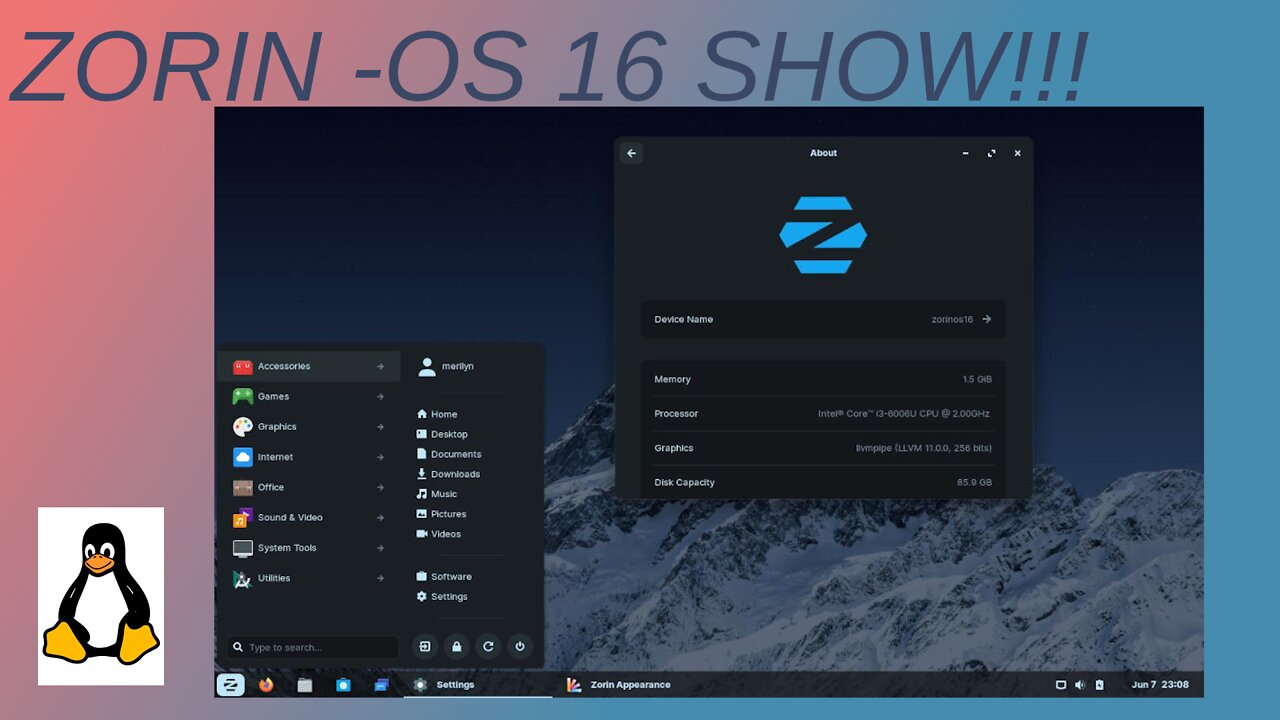Open the Files manager taskbar icon
This screenshot has height=720, width=1280.
pos(305,685)
